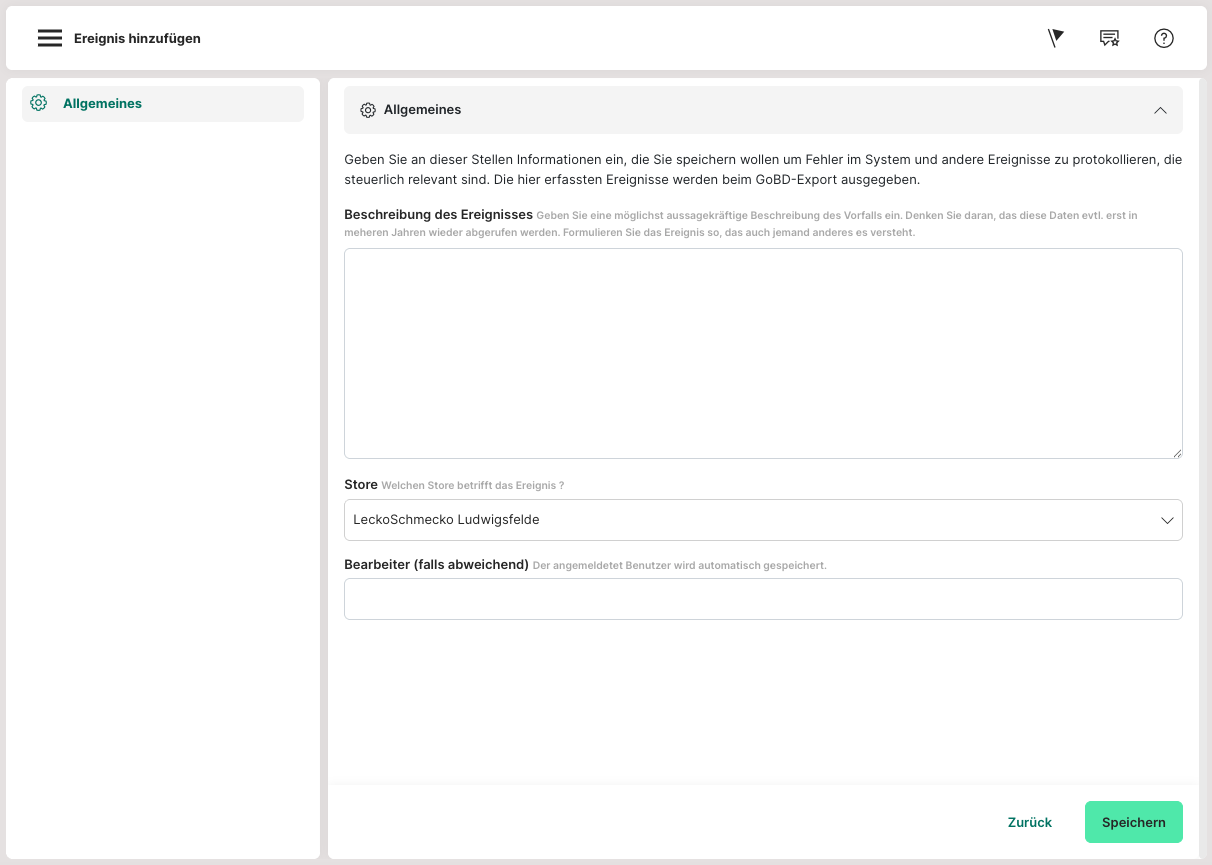Click the Speichern button
The image size is (1212, 865).
coord(1133,822)
